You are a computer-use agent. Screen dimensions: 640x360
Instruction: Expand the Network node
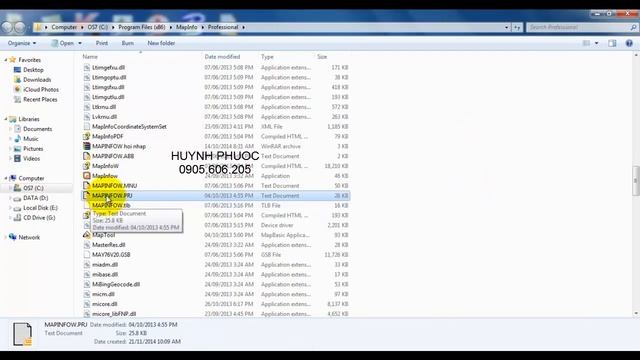pos(6,237)
